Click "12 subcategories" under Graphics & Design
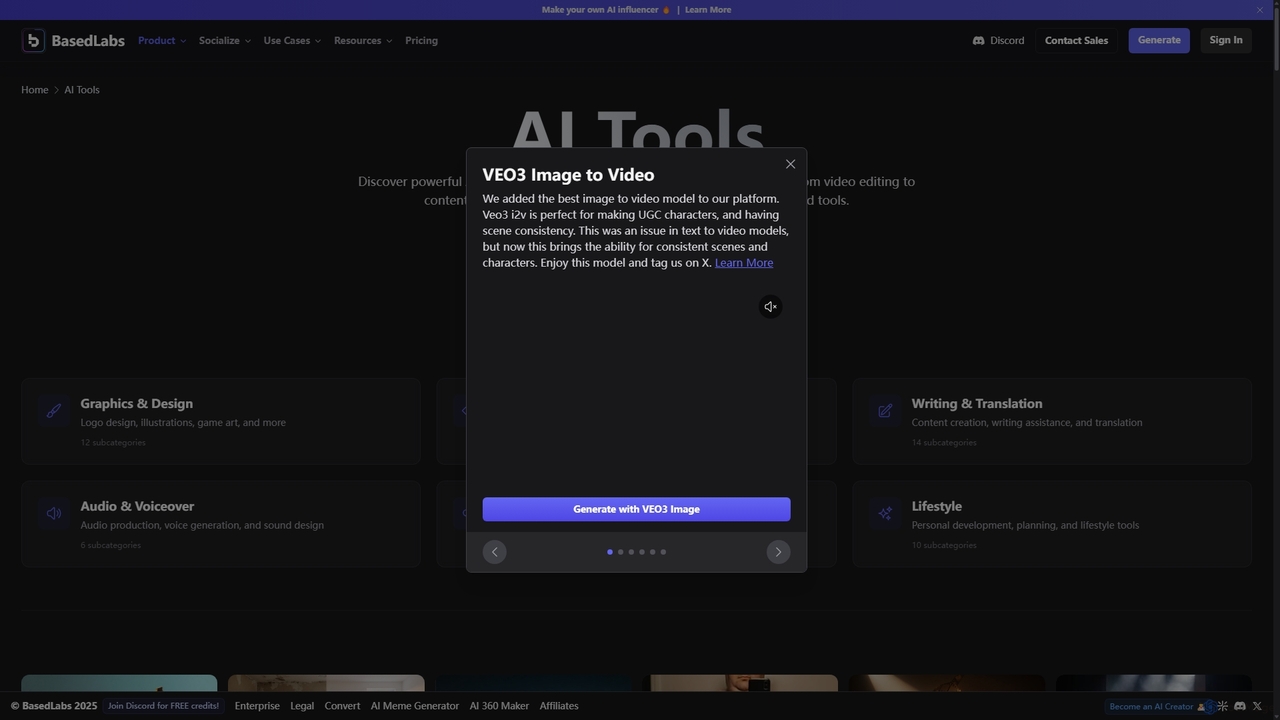This screenshot has width=1280, height=720. [x=113, y=443]
